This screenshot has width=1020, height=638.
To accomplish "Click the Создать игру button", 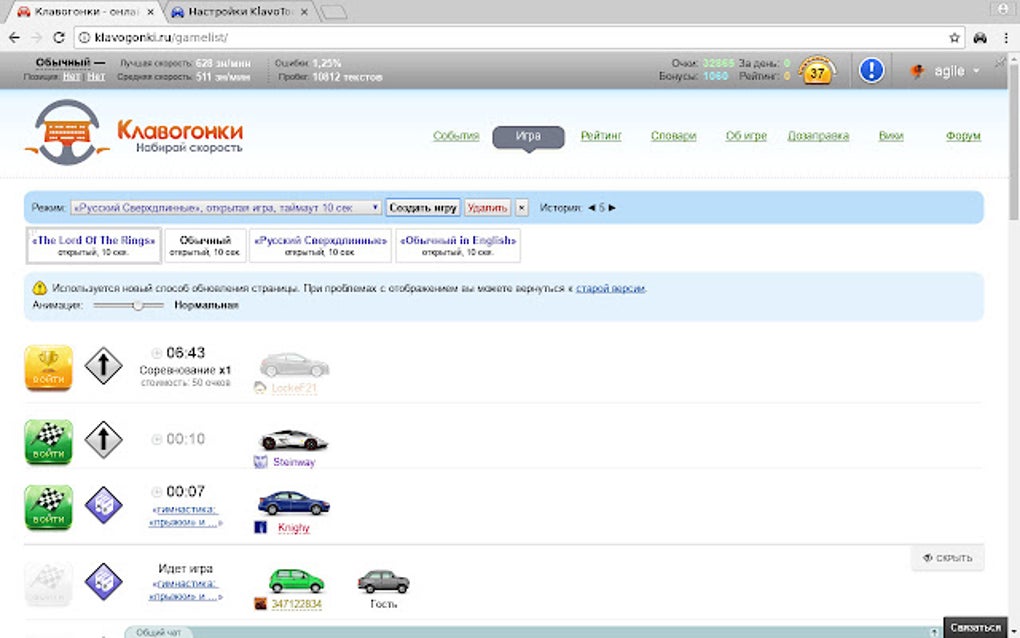I will pyautogui.click(x=423, y=207).
